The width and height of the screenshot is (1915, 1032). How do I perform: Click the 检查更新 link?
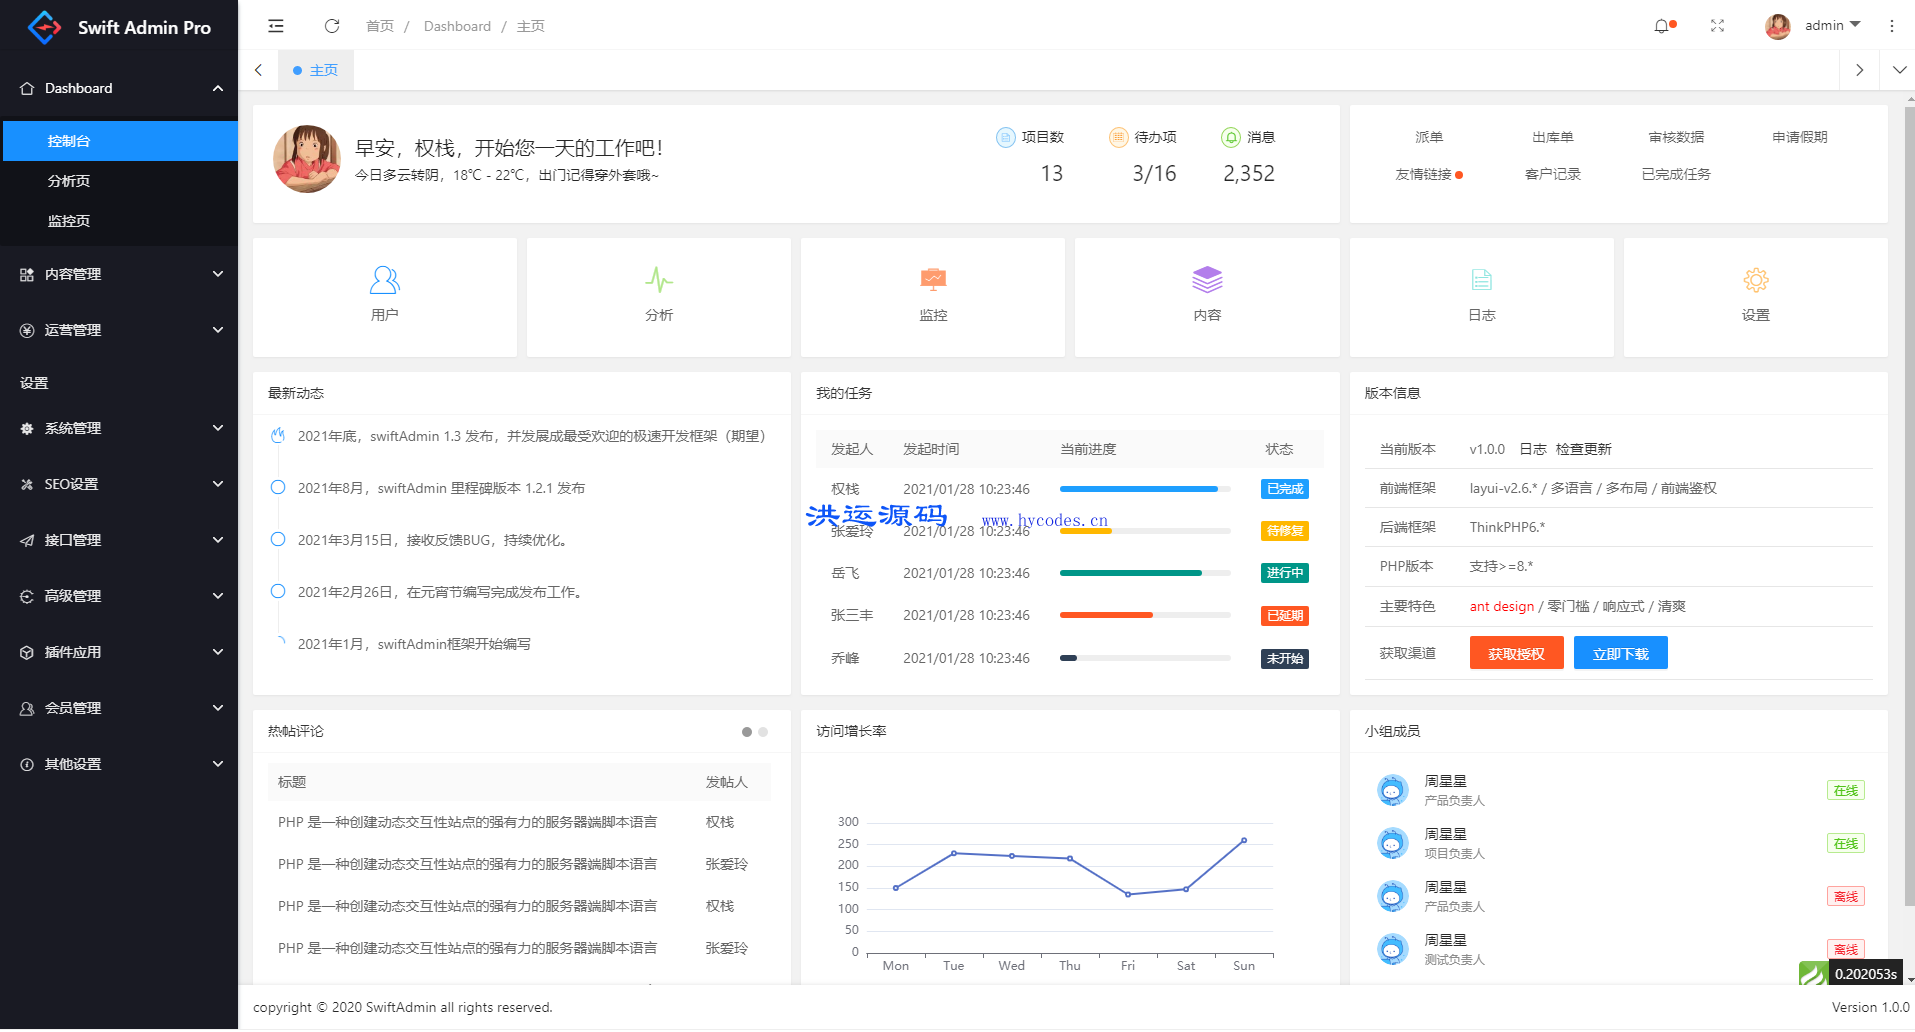[1583, 449]
